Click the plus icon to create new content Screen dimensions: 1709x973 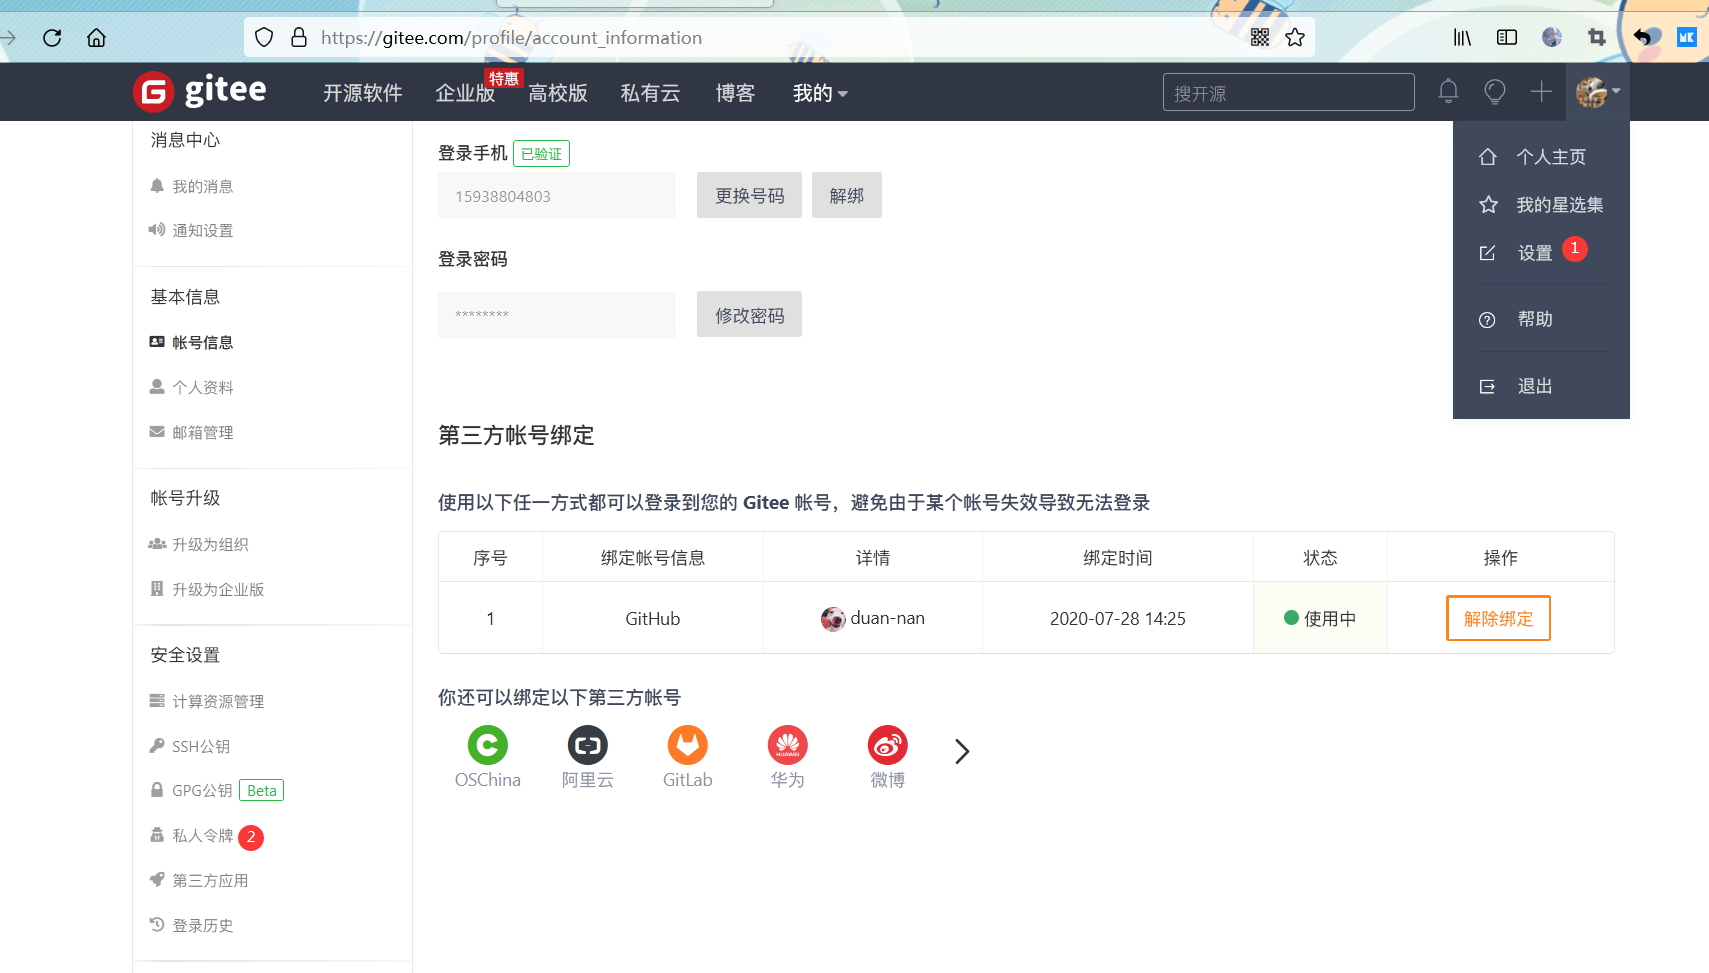point(1540,91)
